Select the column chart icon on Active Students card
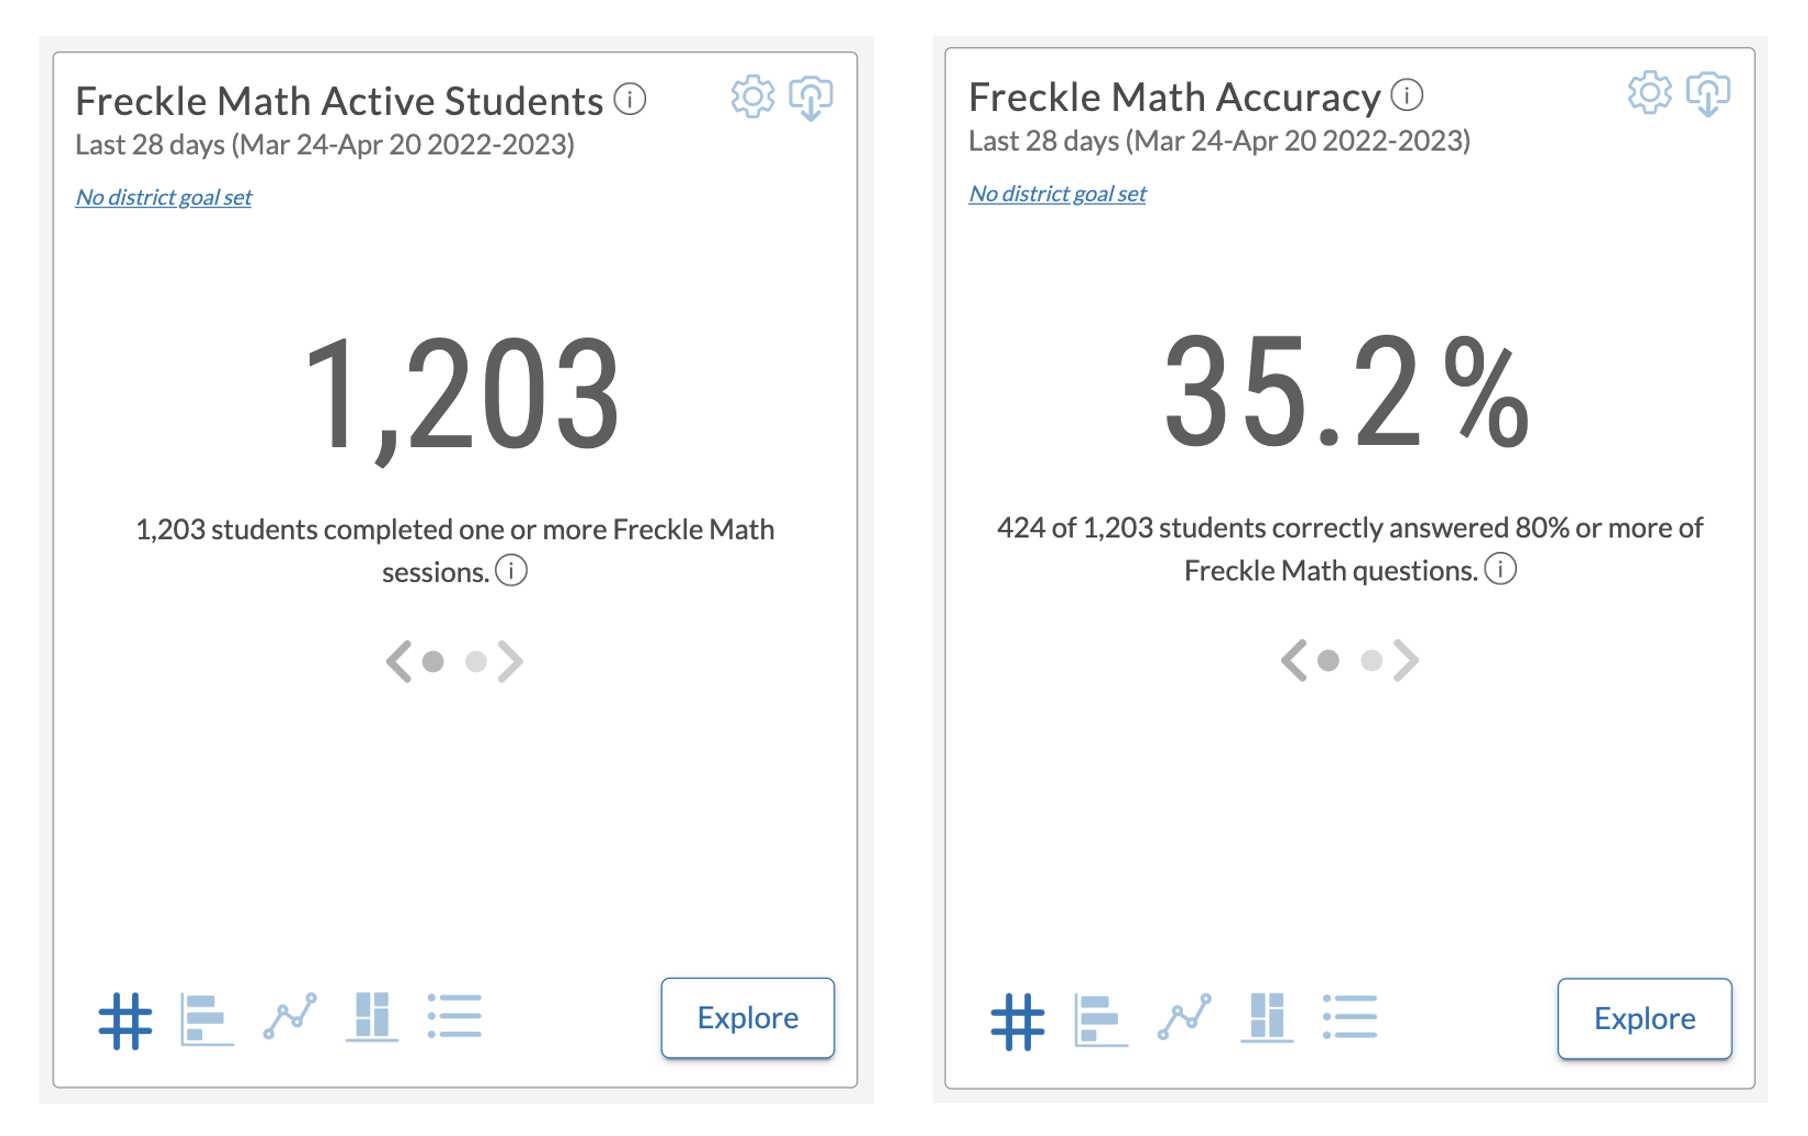Screen dimensions: 1808x1136 (x=372, y=1017)
